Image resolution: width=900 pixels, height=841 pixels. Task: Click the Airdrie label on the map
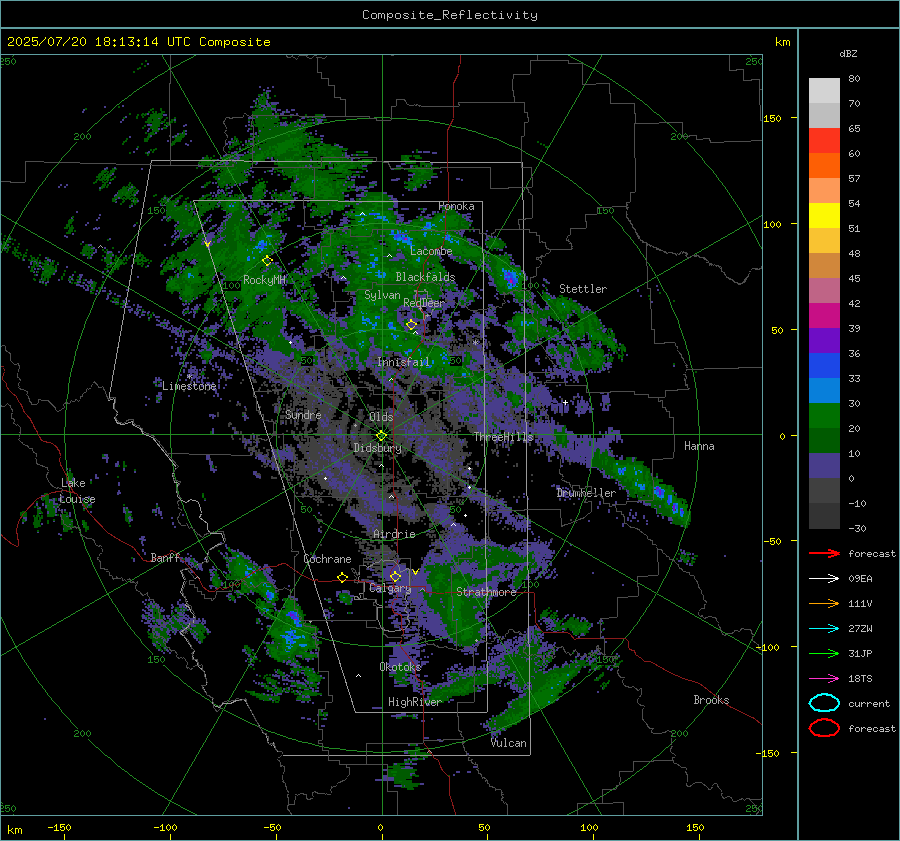click(x=394, y=534)
